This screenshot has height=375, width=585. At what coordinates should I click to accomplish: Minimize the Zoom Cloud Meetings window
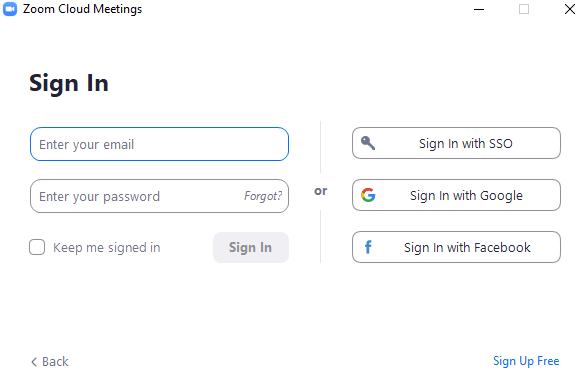(479, 9)
